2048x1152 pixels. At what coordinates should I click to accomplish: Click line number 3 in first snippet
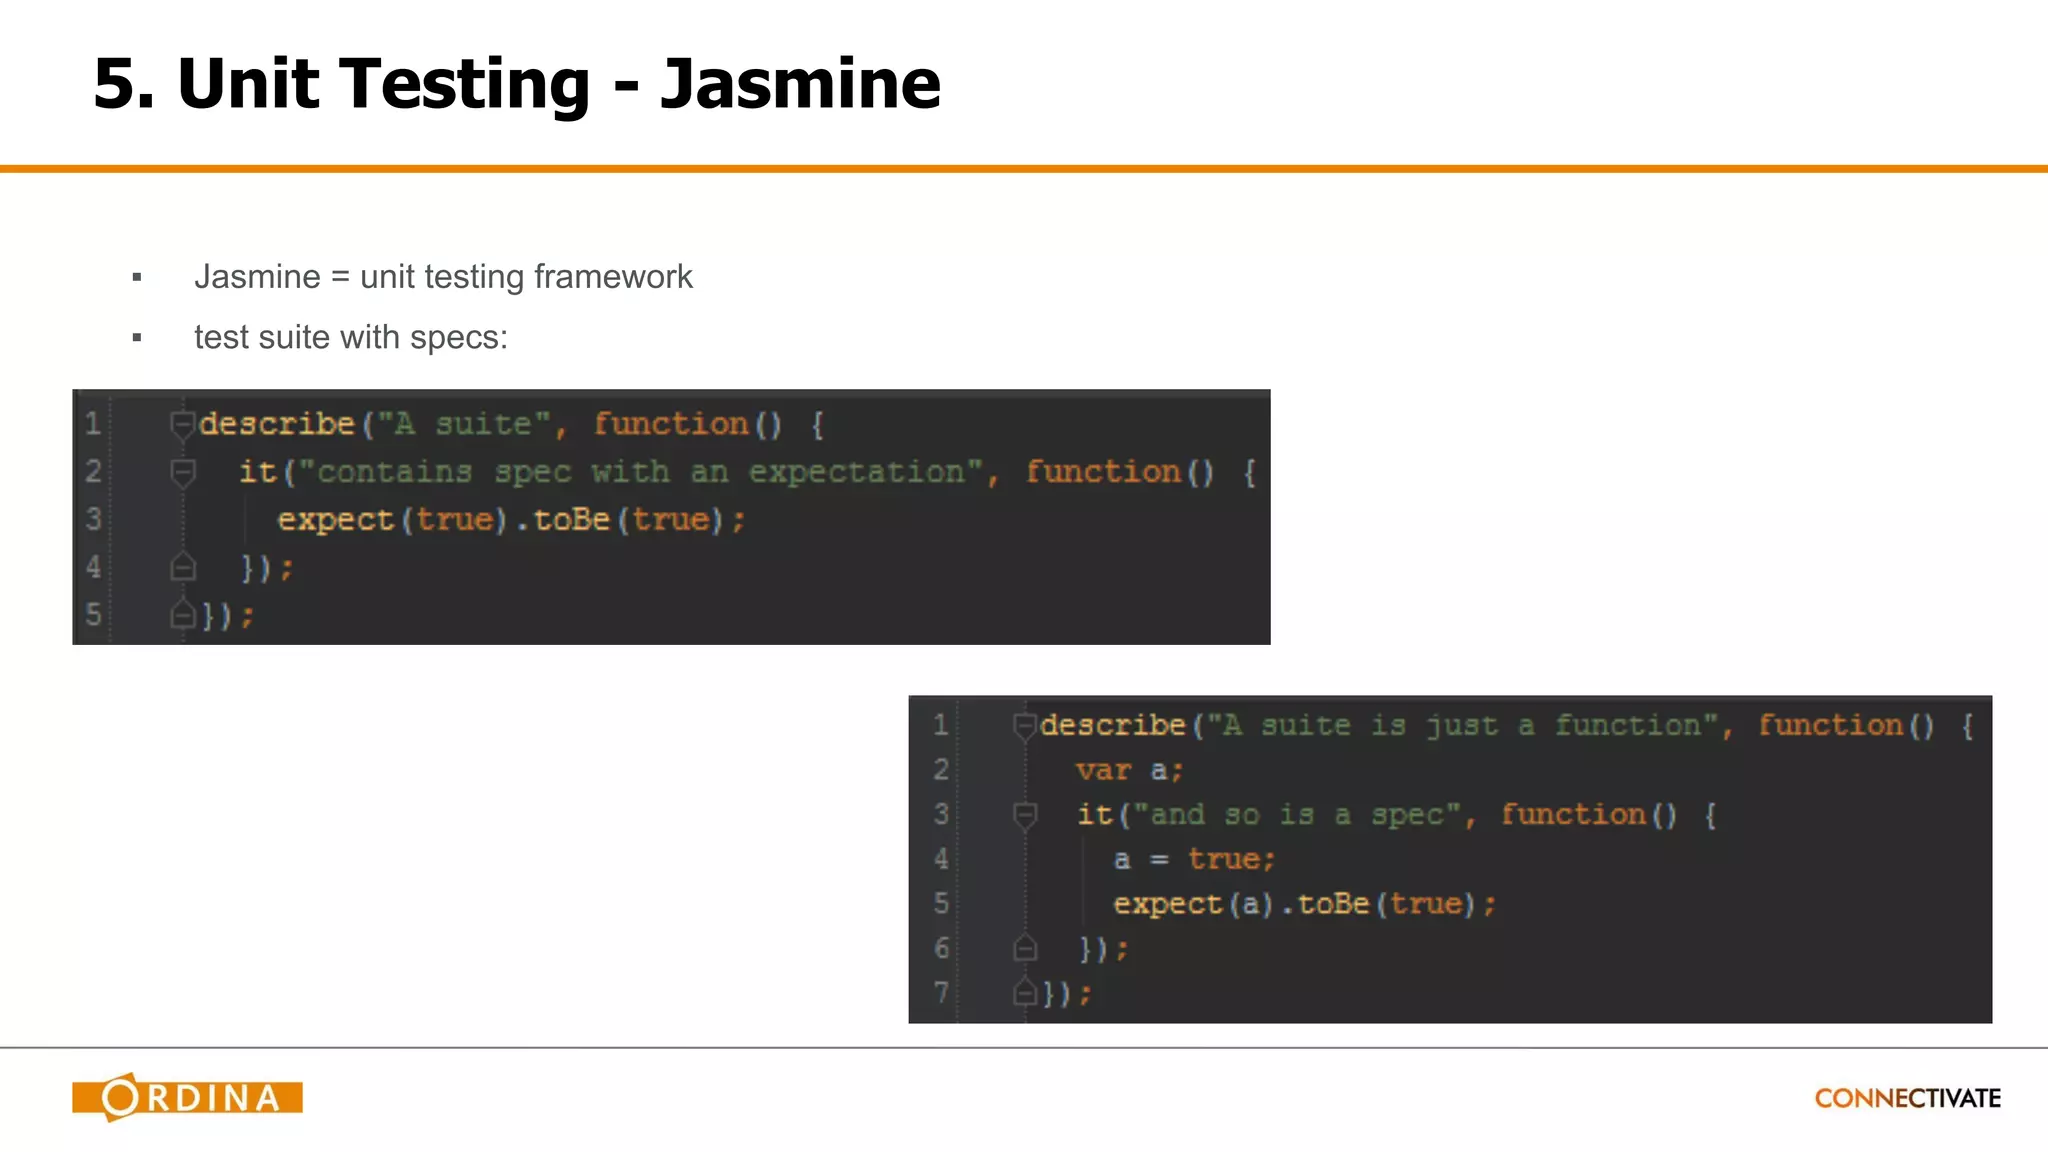point(93,519)
